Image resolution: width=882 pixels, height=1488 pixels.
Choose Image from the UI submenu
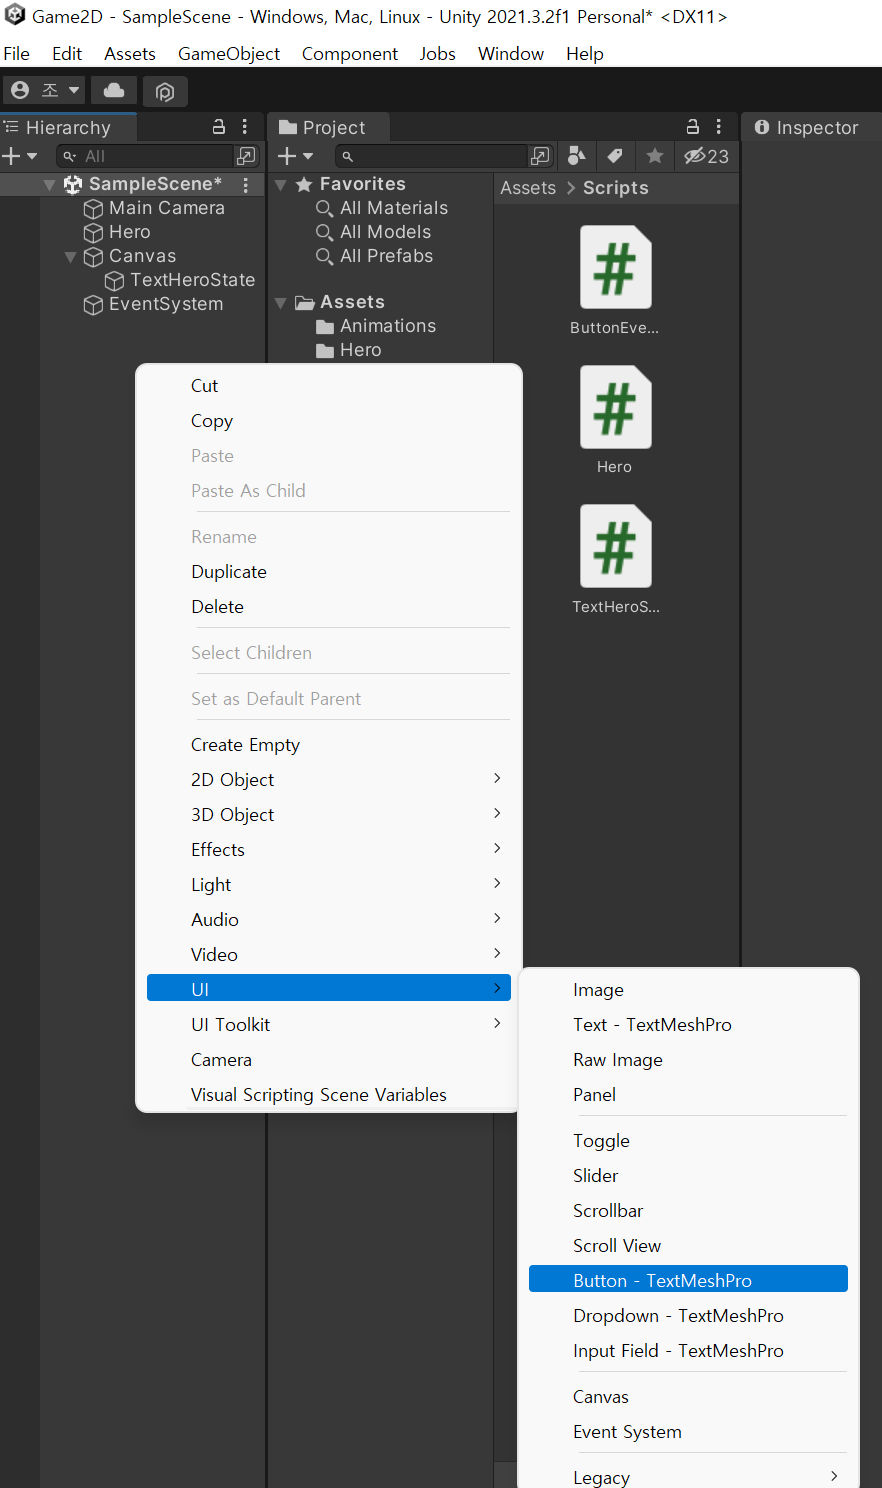tap(688, 990)
